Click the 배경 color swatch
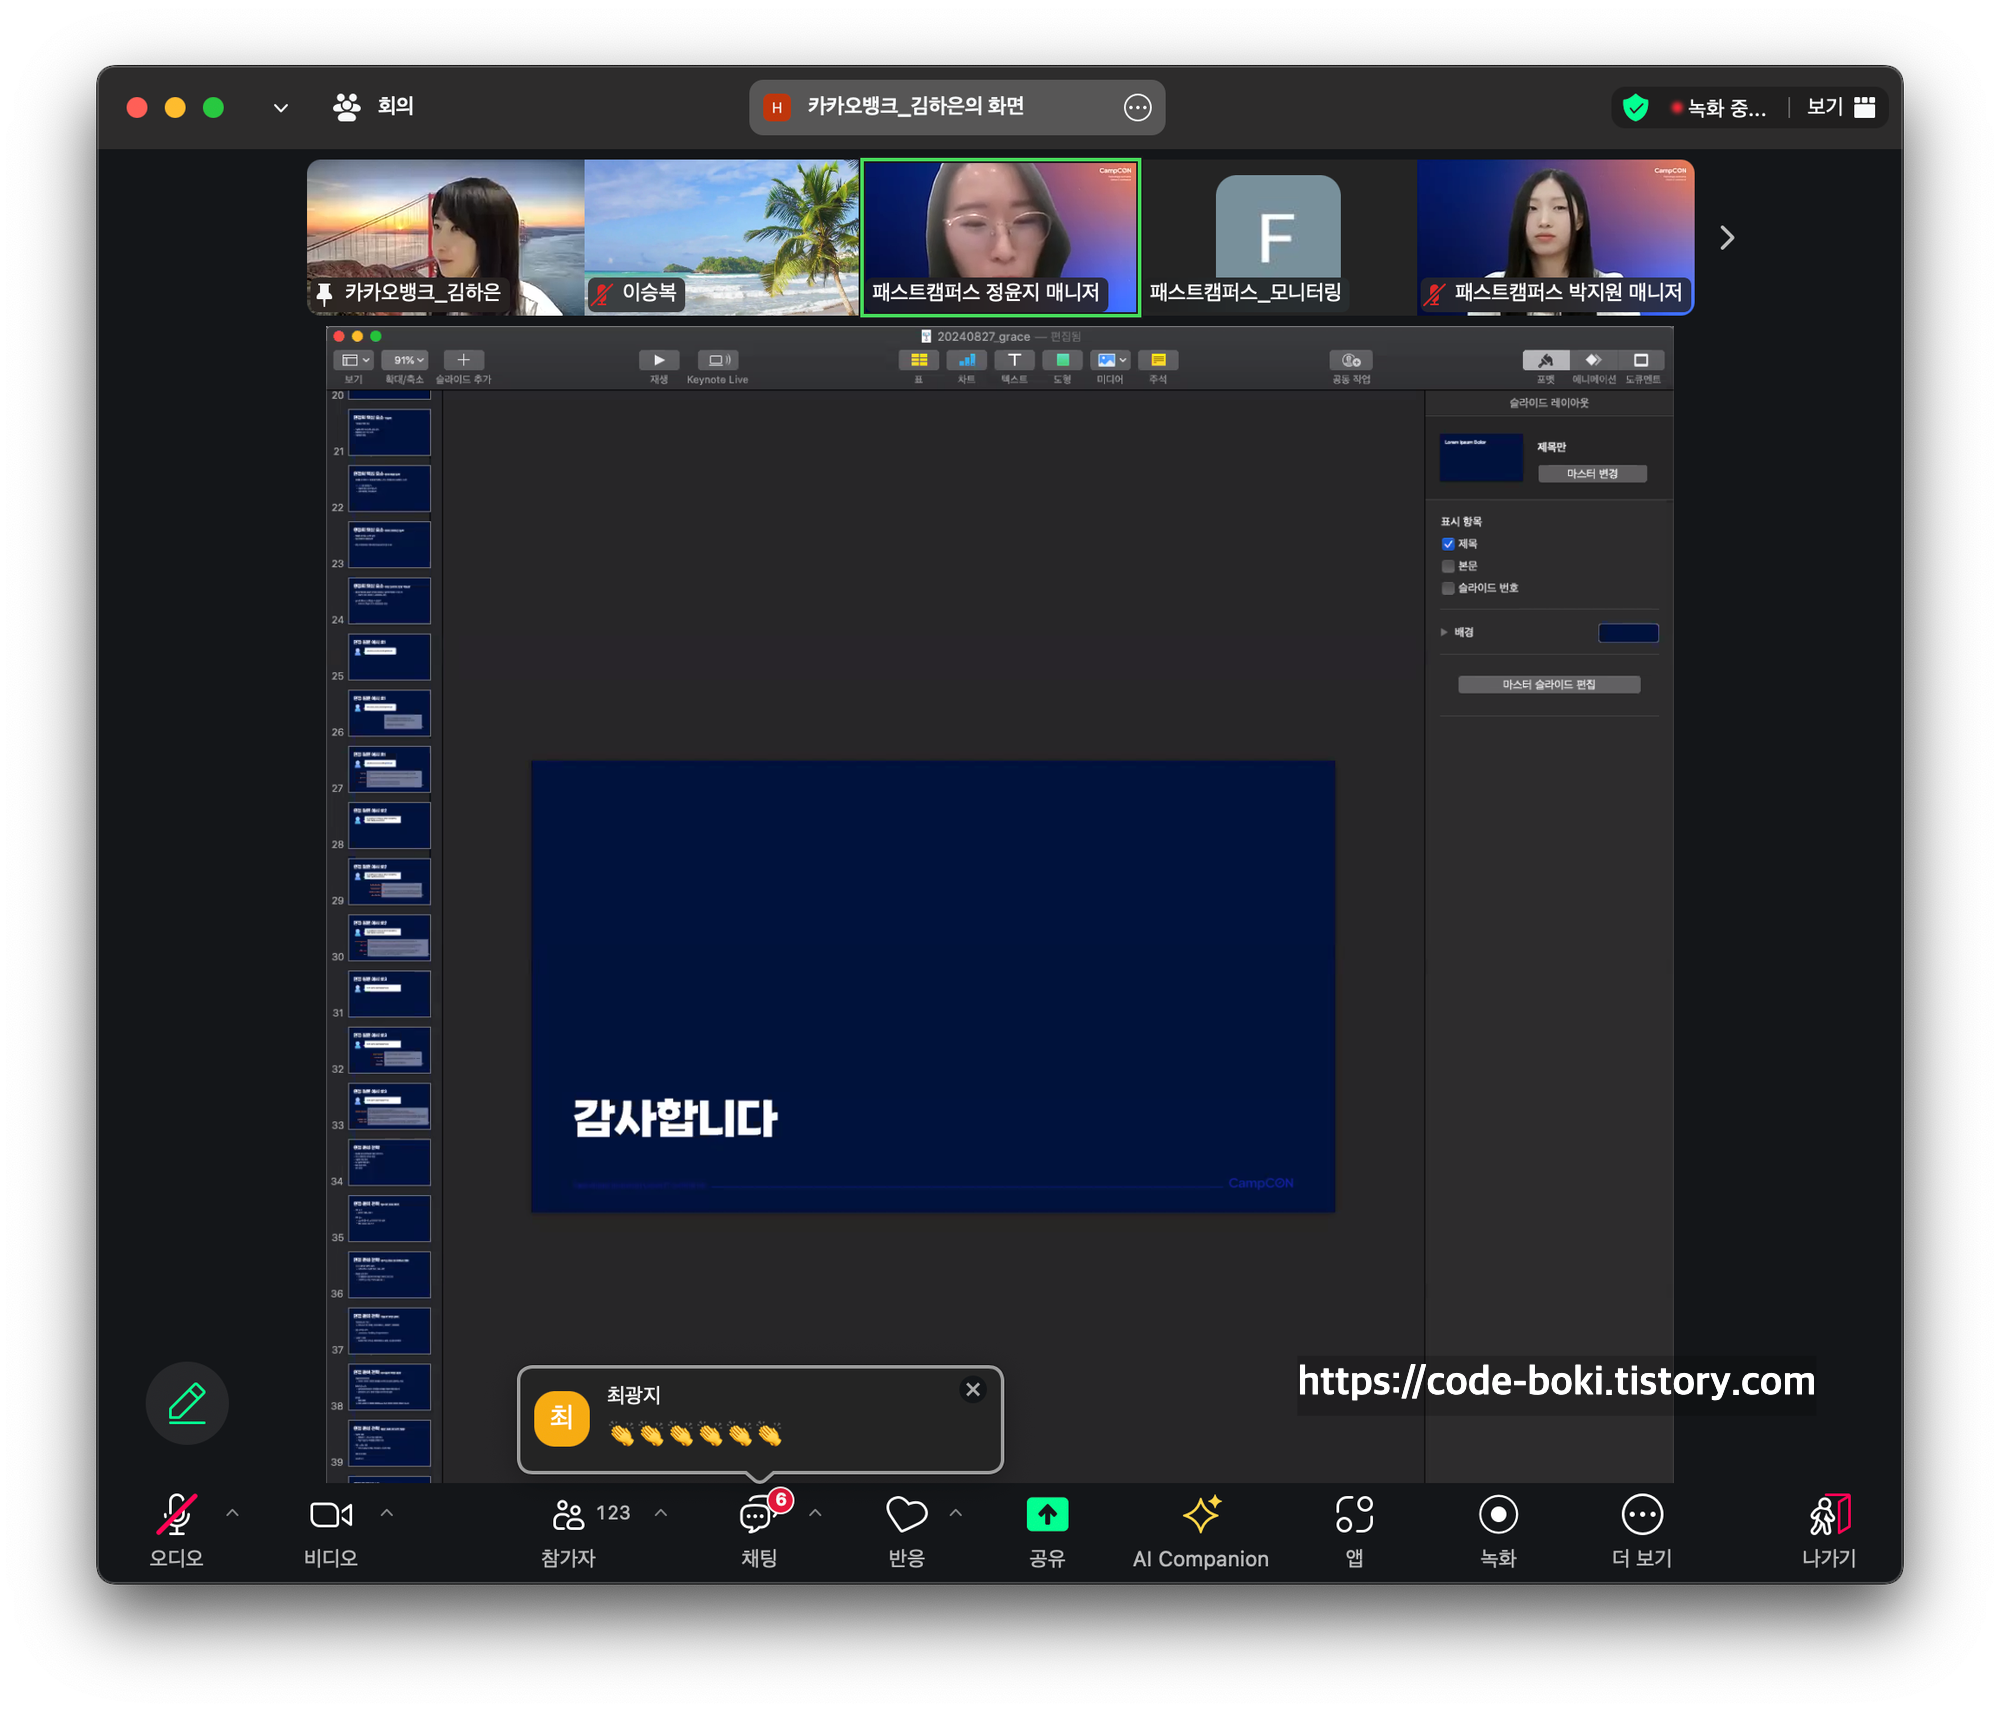Screen dimensions: 2000x1712 pyautogui.click(x=1627, y=632)
